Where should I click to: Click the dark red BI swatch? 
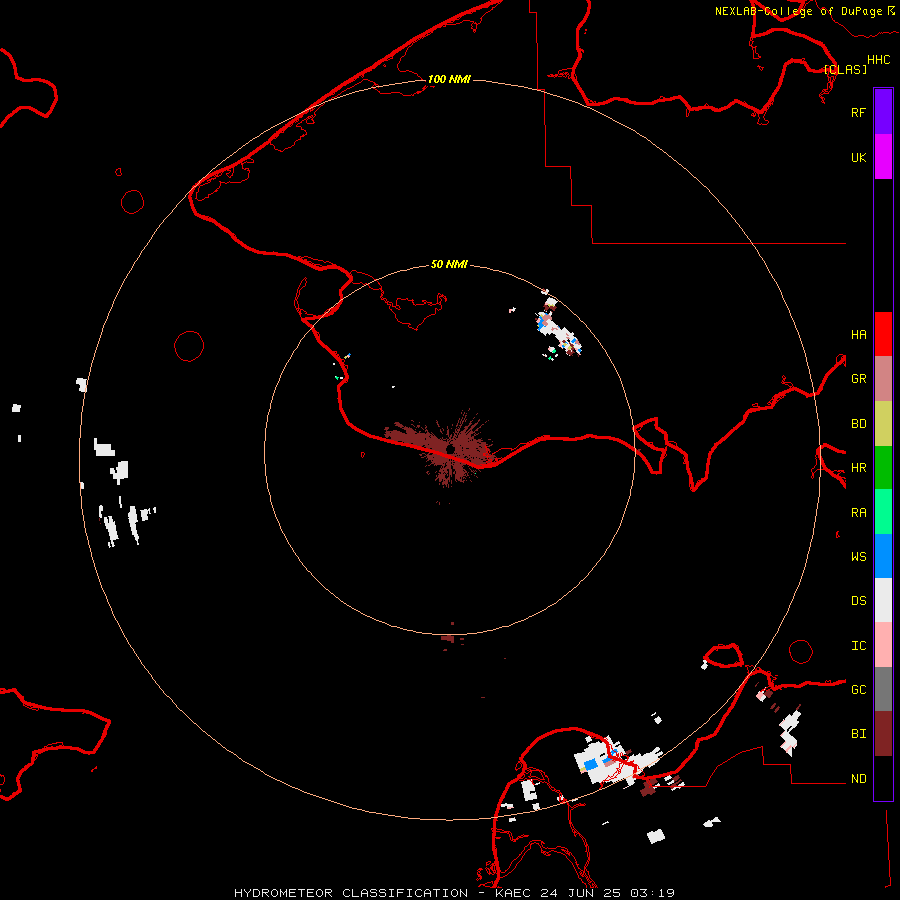pyautogui.click(x=883, y=734)
